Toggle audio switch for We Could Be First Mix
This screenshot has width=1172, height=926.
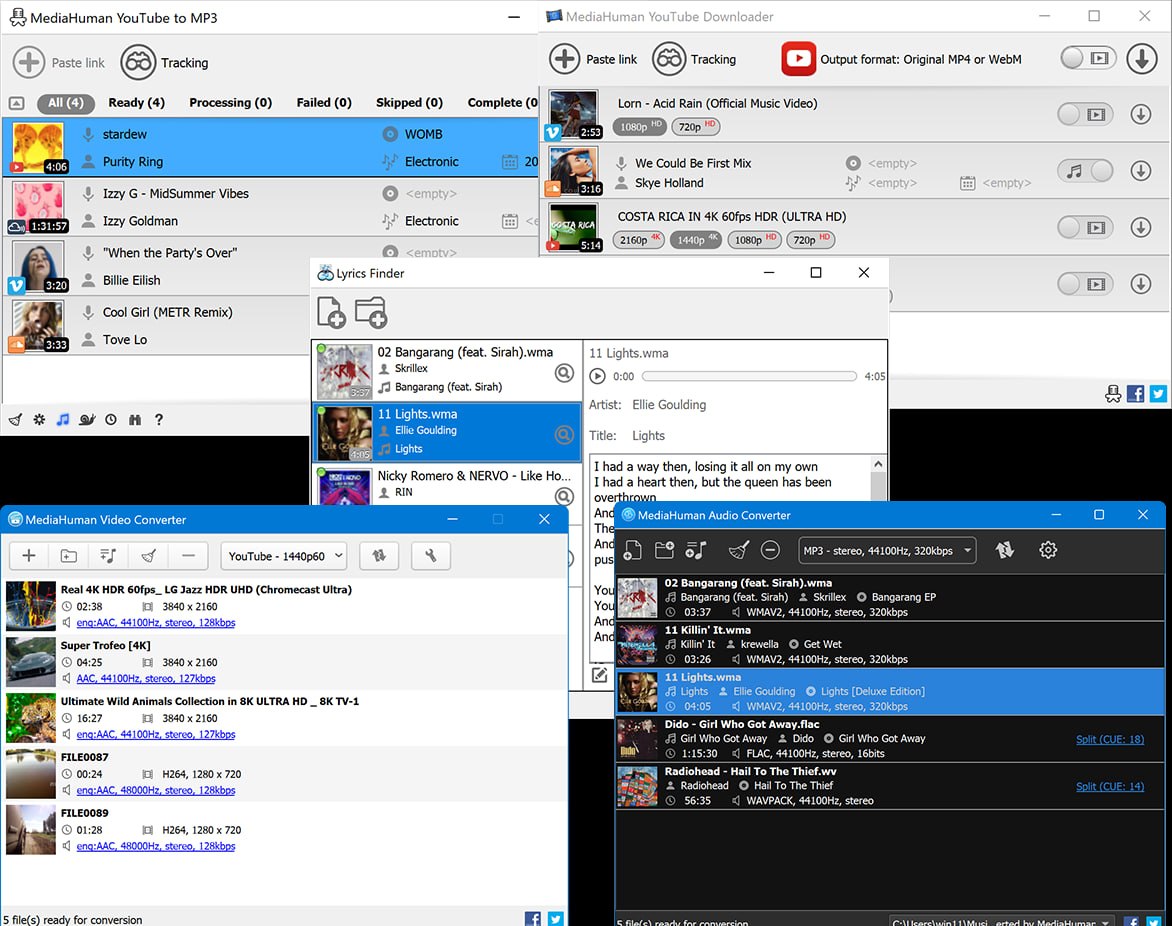coord(1085,171)
